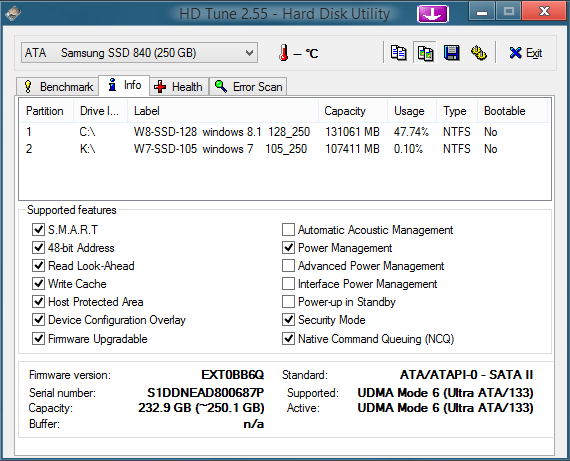Click the Exit button
Screen dimensions: 570x461
[x=526, y=53]
